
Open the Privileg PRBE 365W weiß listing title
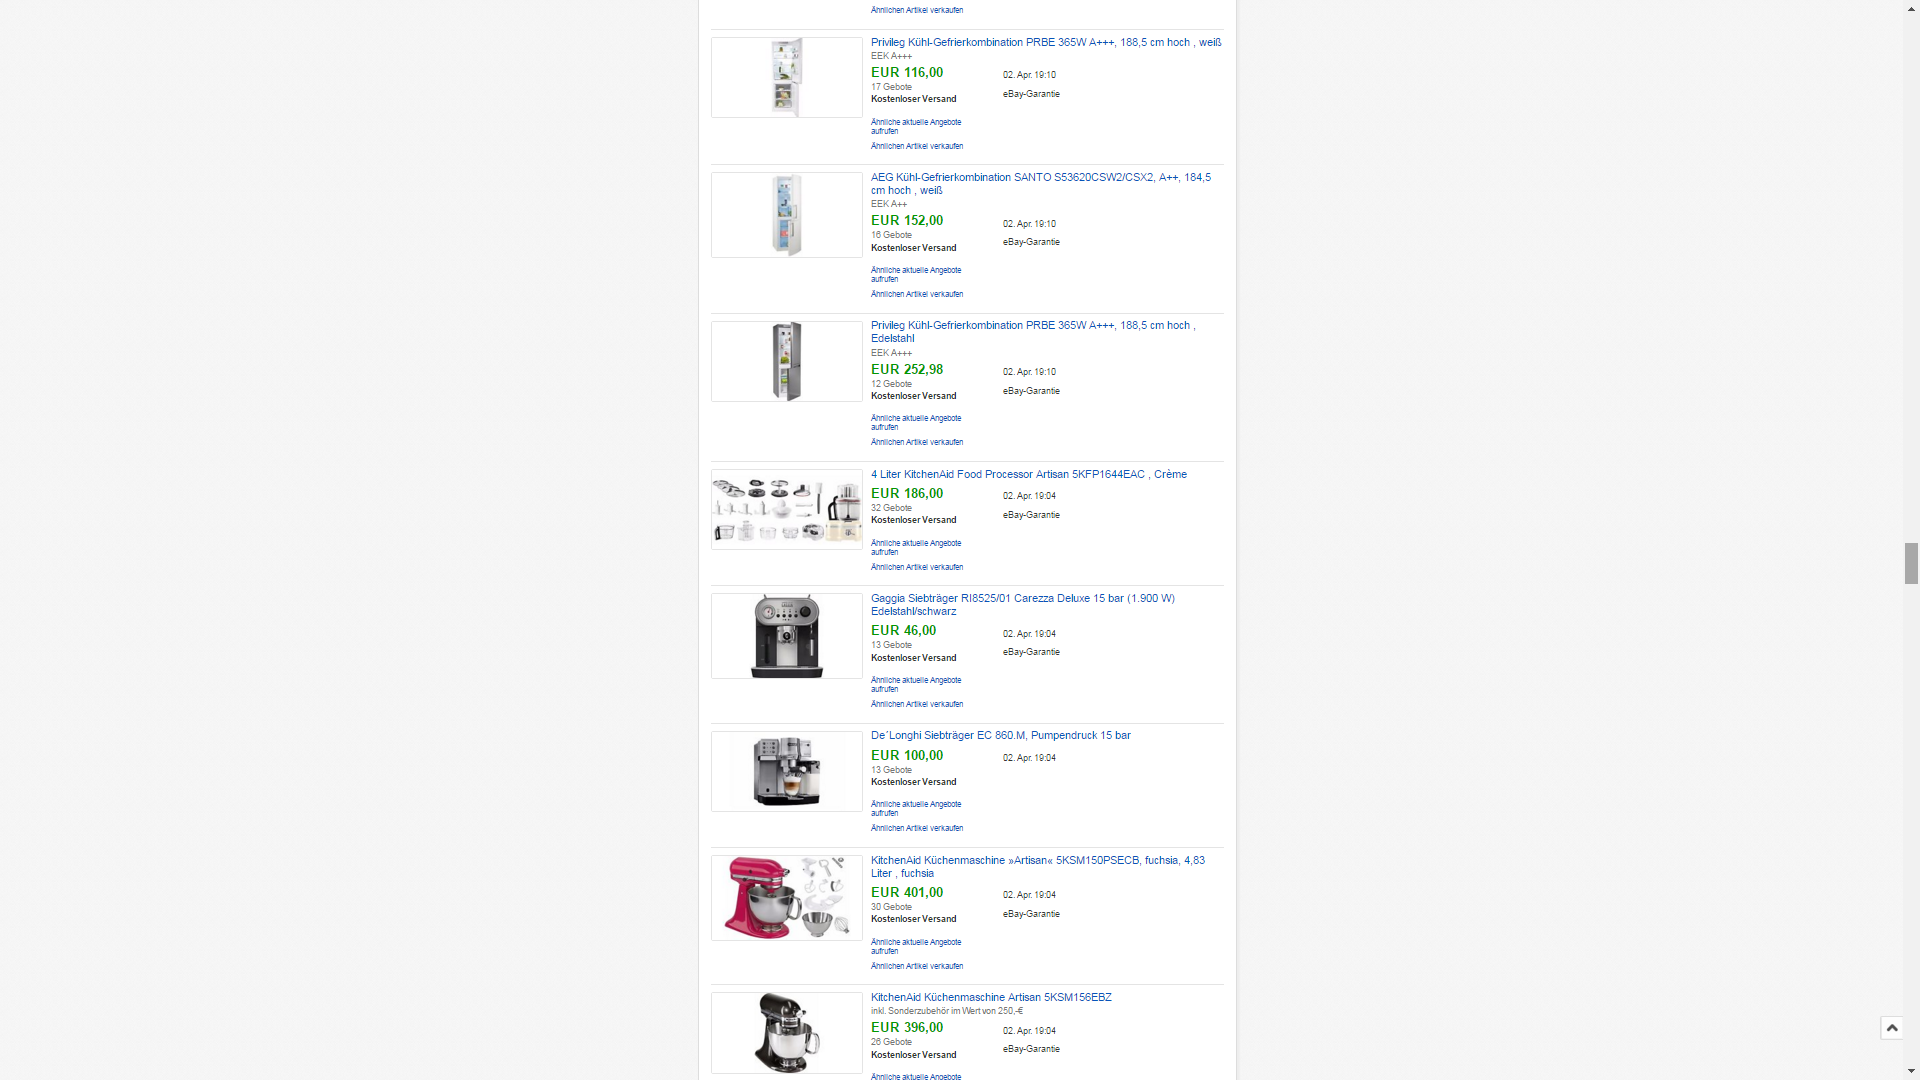click(x=1046, y=42)
